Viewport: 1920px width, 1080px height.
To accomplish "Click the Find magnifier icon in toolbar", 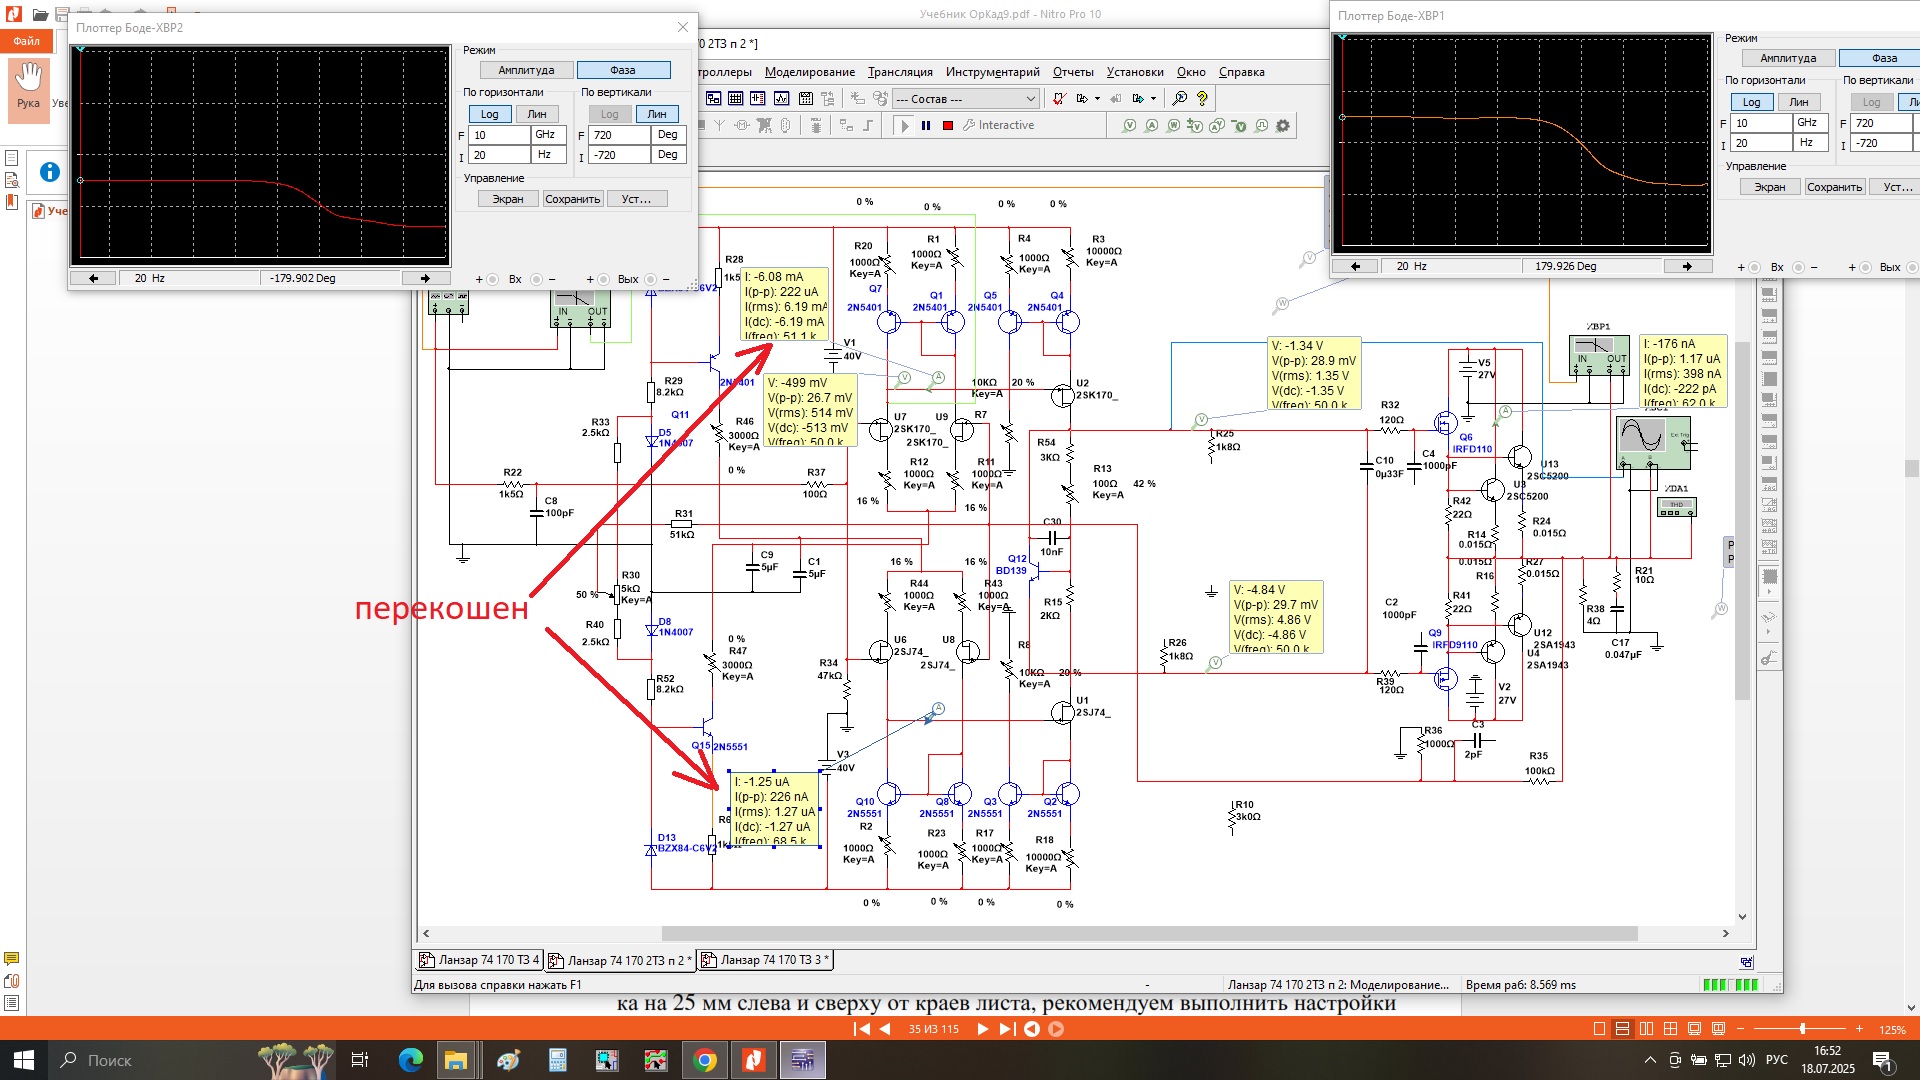I will (x=1180, y=99).
